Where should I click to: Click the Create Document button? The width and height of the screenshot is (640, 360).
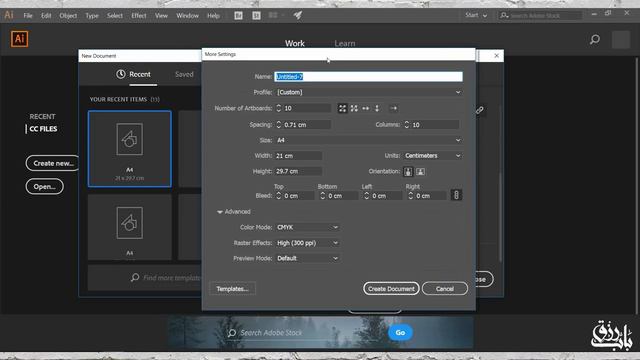pos(391,289)
